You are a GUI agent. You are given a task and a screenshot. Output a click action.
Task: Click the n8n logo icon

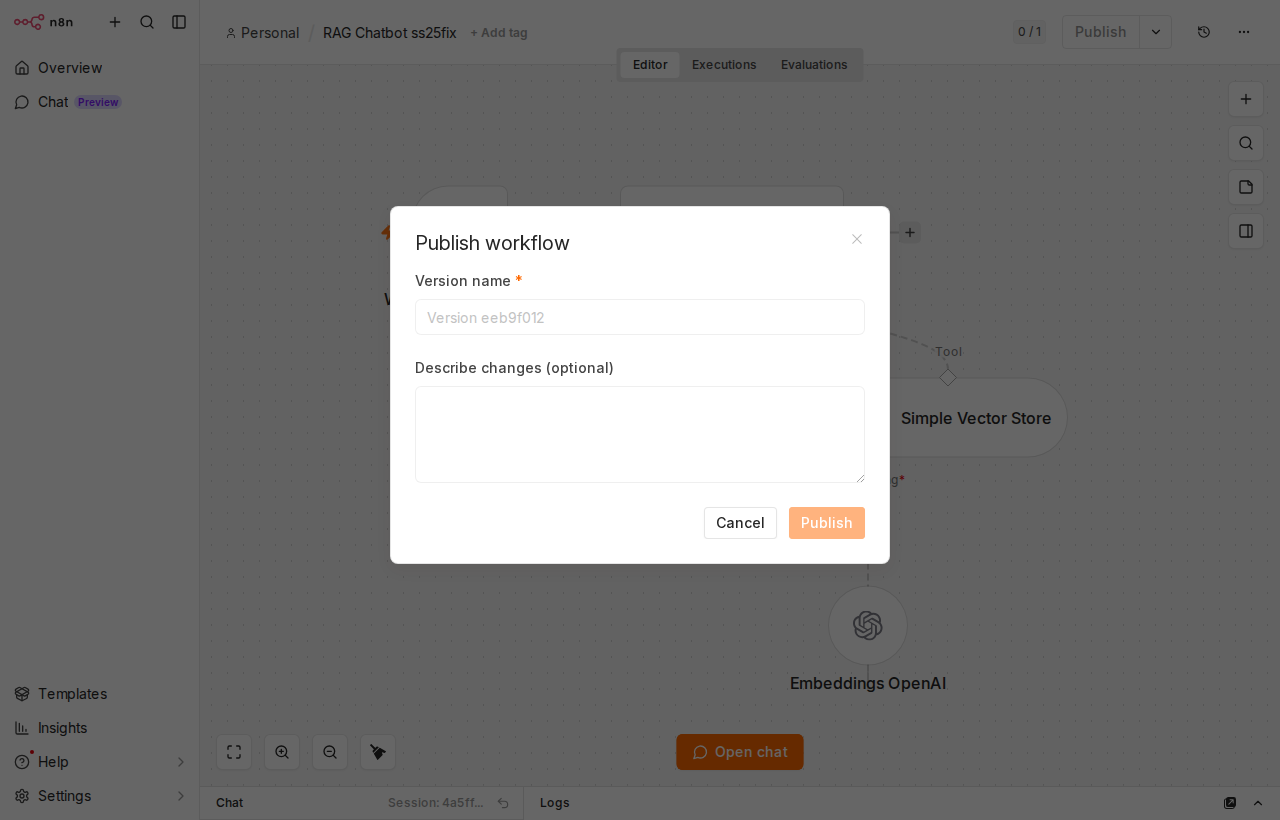pos(29,22)
